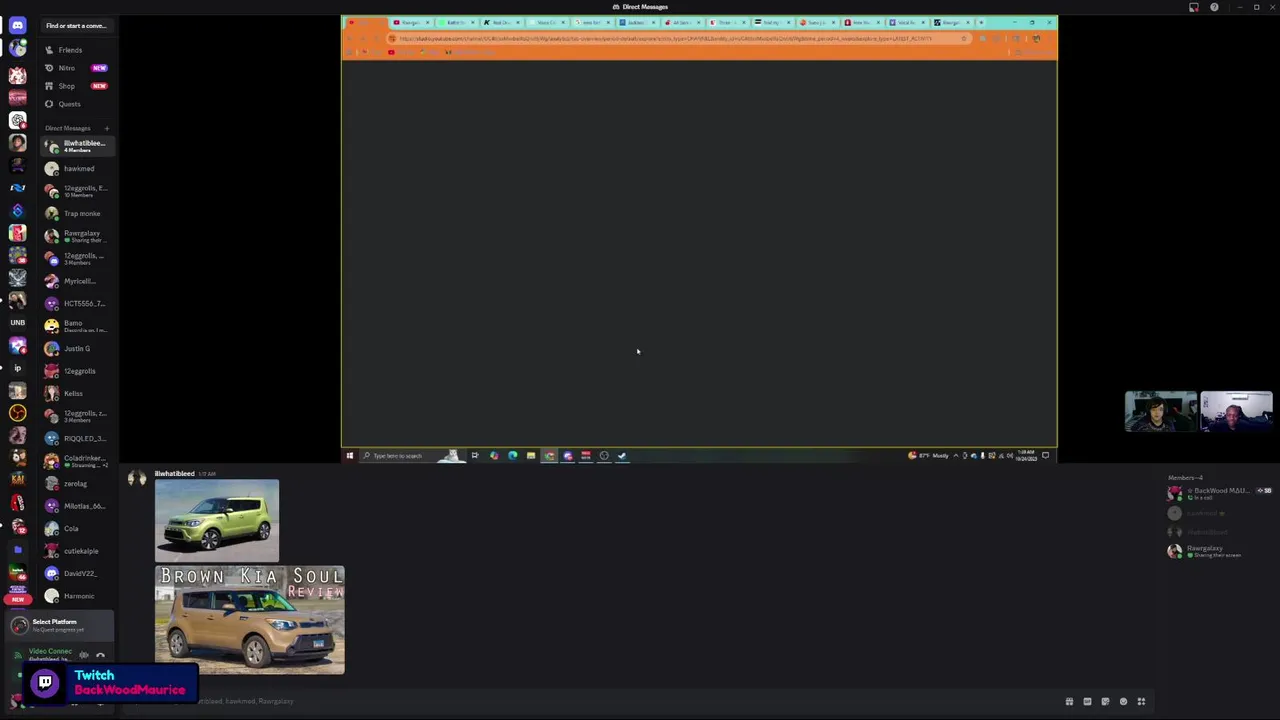Open server icon with 38 badge
Image resolution: width=1280 pixels, height=720 pixels.
[x=17, y=256]
